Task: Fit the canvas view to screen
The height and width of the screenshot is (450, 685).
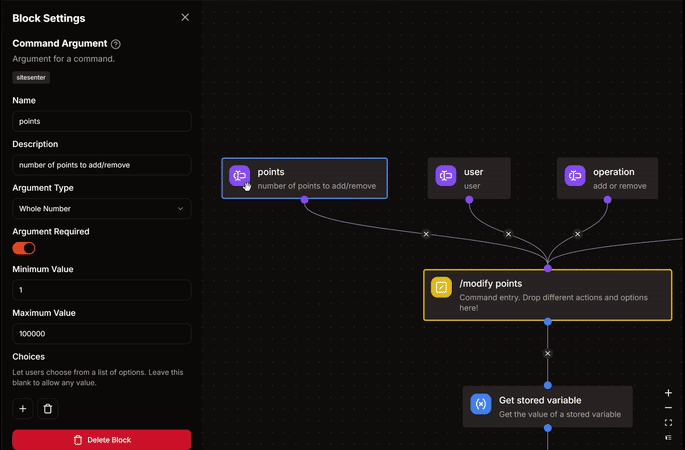Action: pos(668,423)
